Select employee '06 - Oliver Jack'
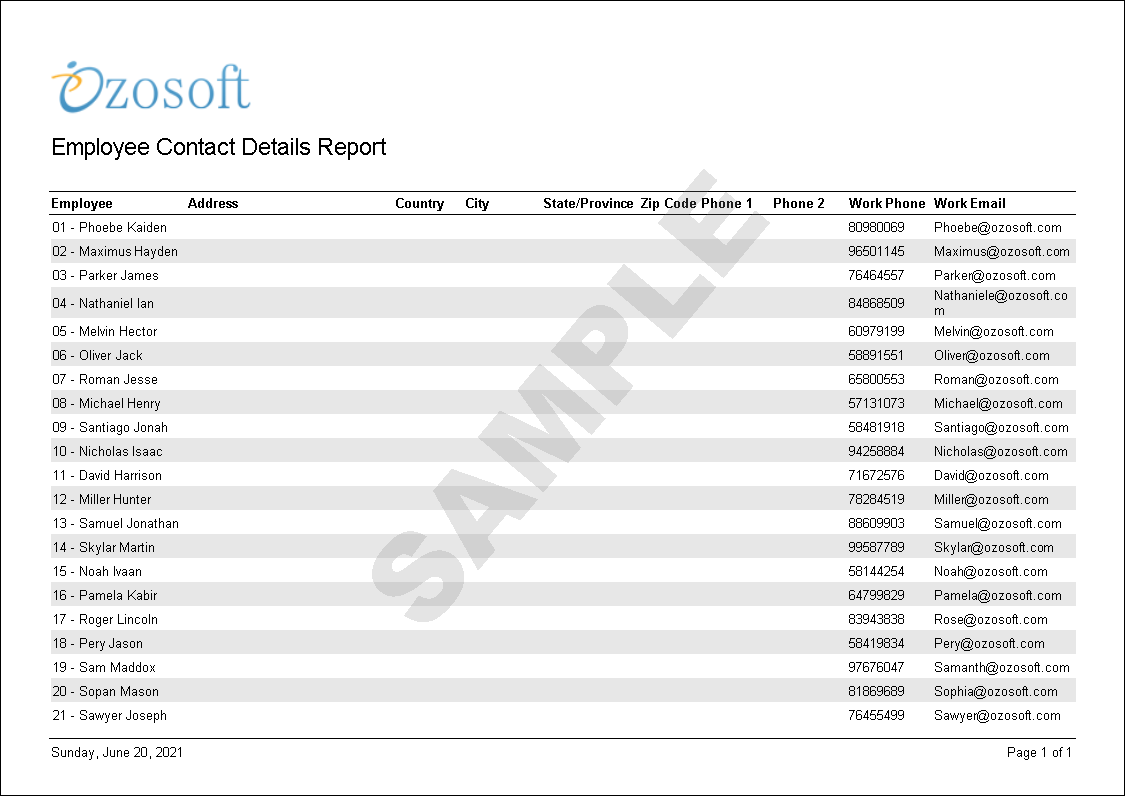The height and width of the screenshot is (796, 1125). [x=98, y=355]
